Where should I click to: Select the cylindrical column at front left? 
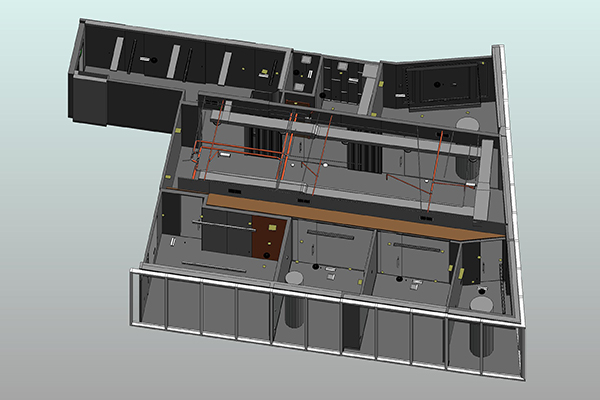tap(295, 318)
